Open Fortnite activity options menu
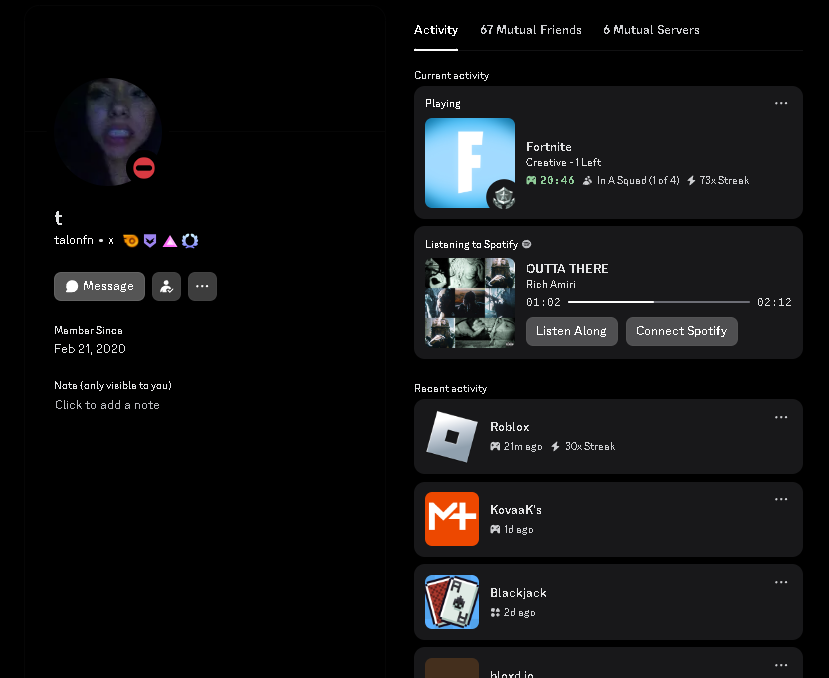 pyautogui.click(x=781, y=103)
